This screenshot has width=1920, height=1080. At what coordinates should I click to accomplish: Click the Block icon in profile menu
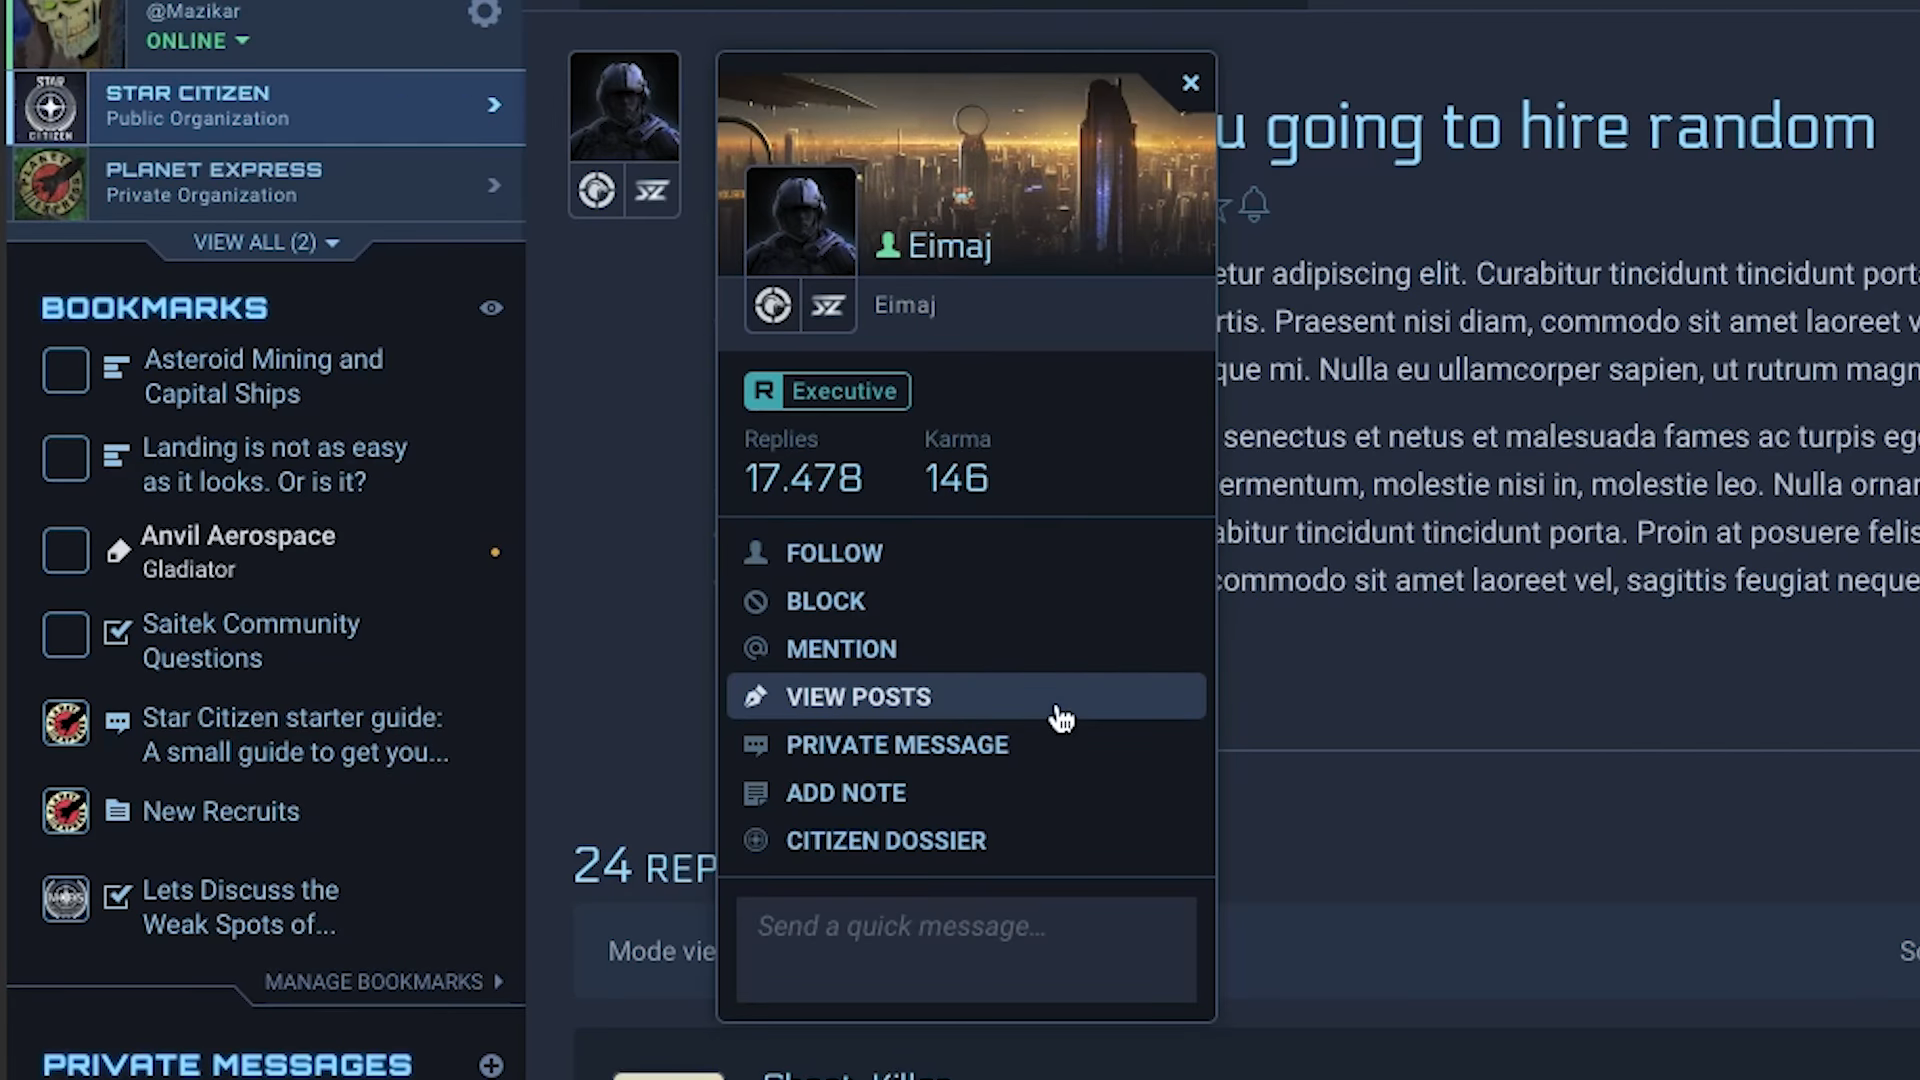756,601
